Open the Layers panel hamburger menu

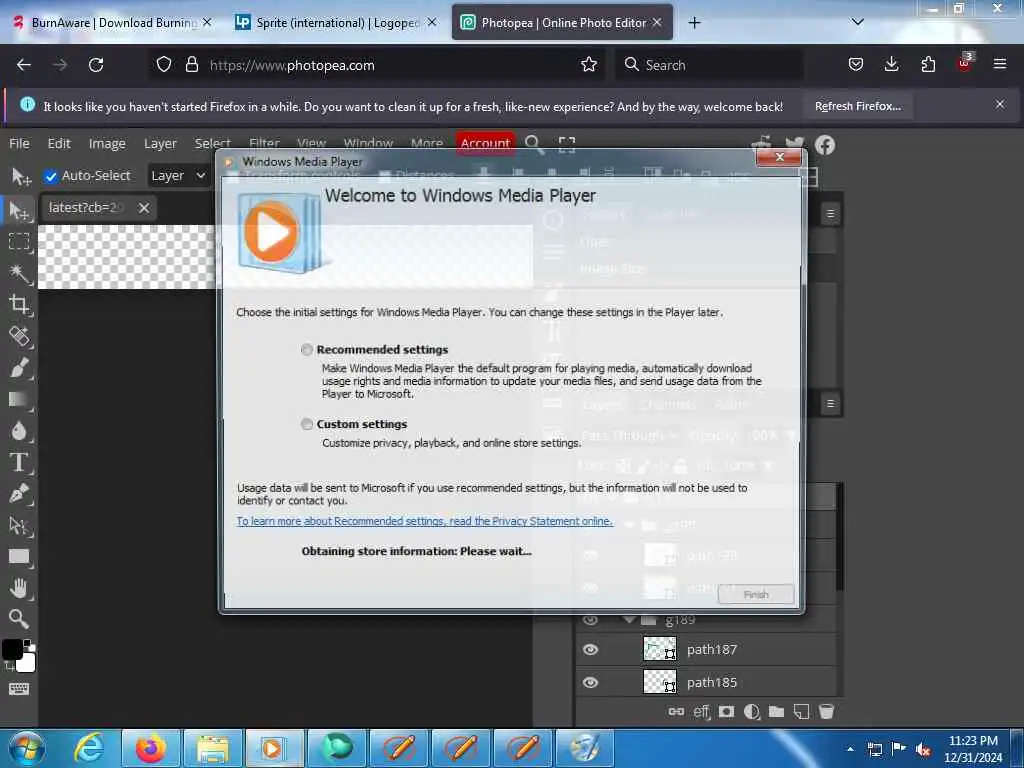tap(830, 404)
